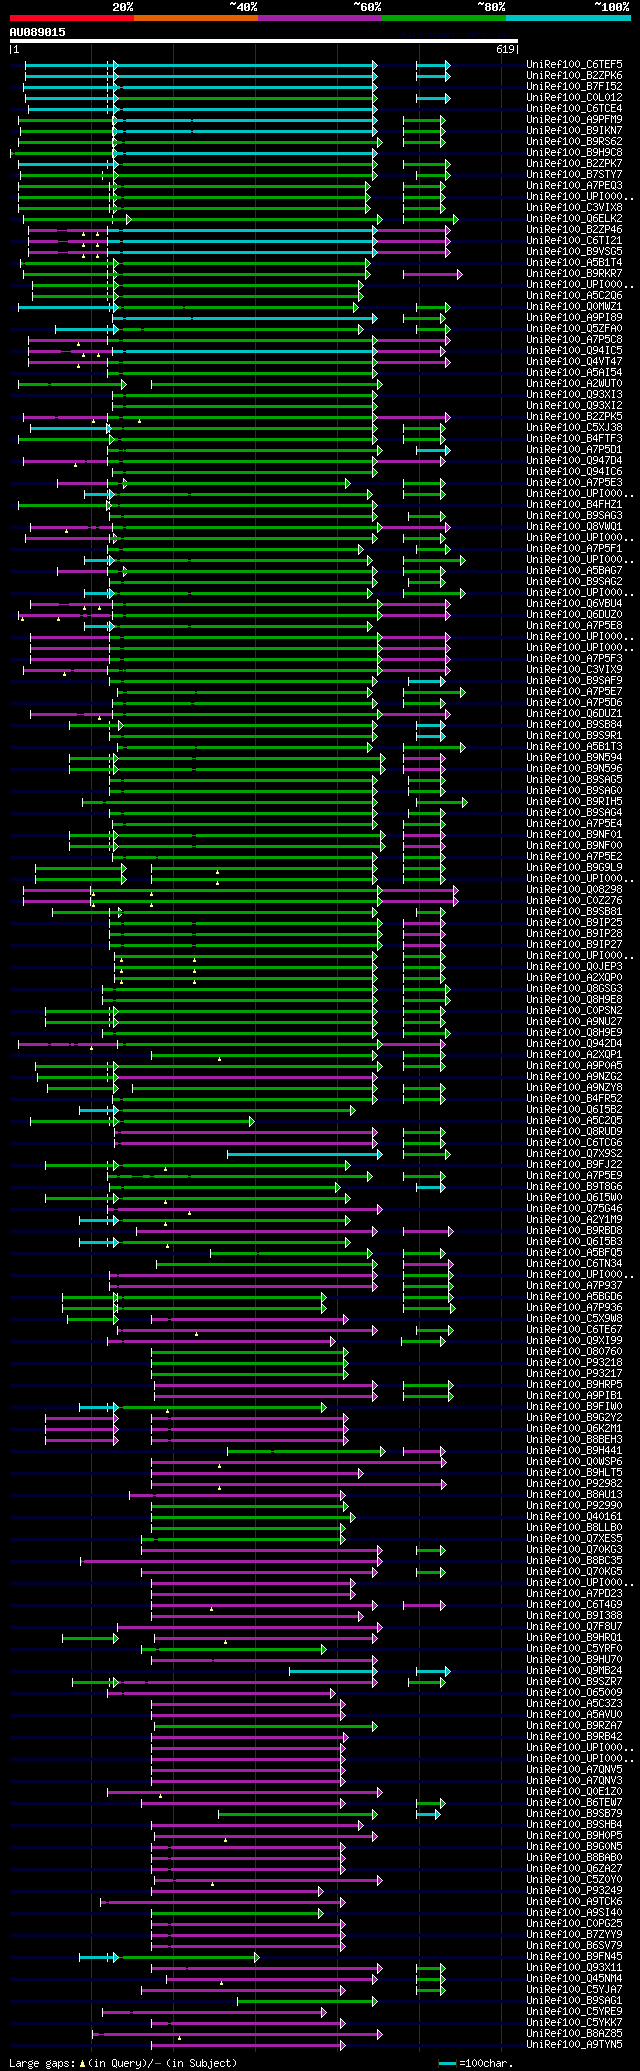Open hit UniRef100_B9S9R1

(x=574, y=735)
